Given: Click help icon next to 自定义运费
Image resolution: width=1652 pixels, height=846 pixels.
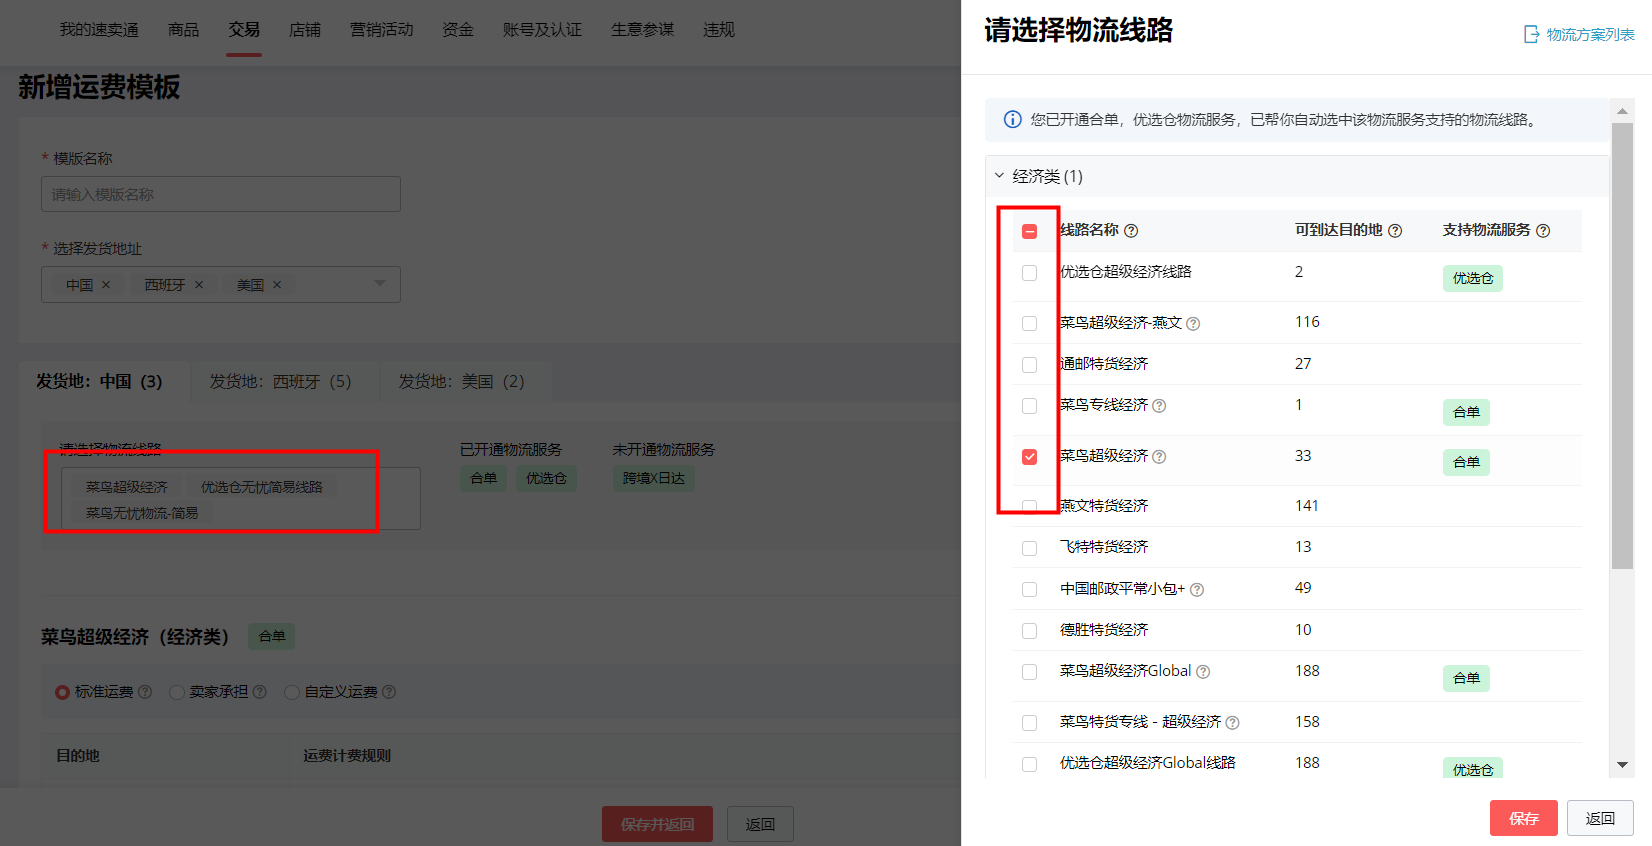Looking at the screenshot, I should coord(389,692).
